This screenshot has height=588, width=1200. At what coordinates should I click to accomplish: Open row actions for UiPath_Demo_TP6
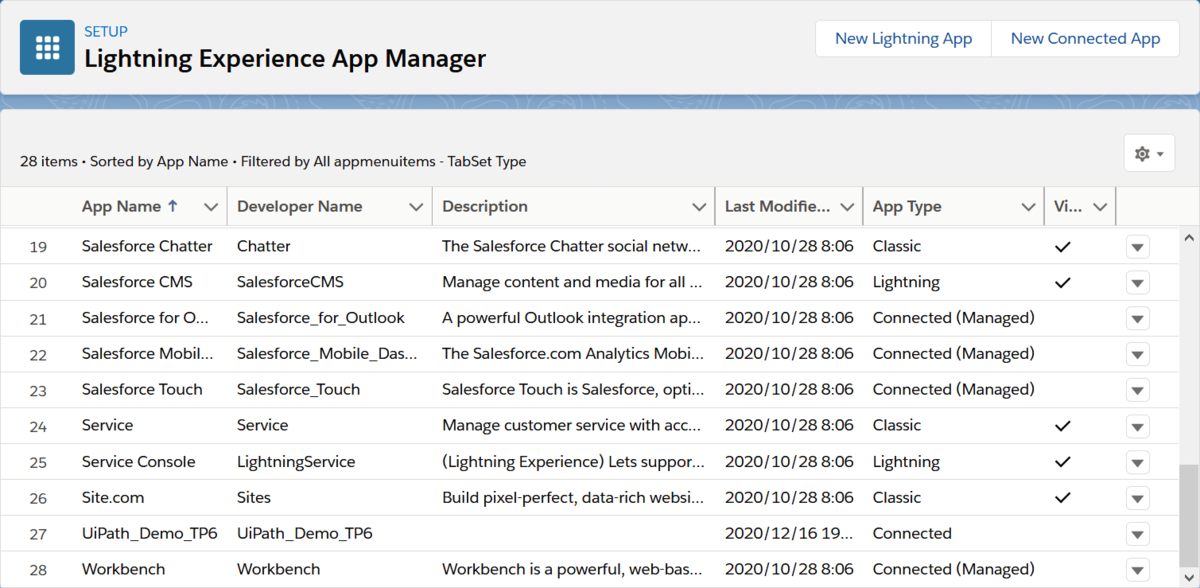(1137, 535)
